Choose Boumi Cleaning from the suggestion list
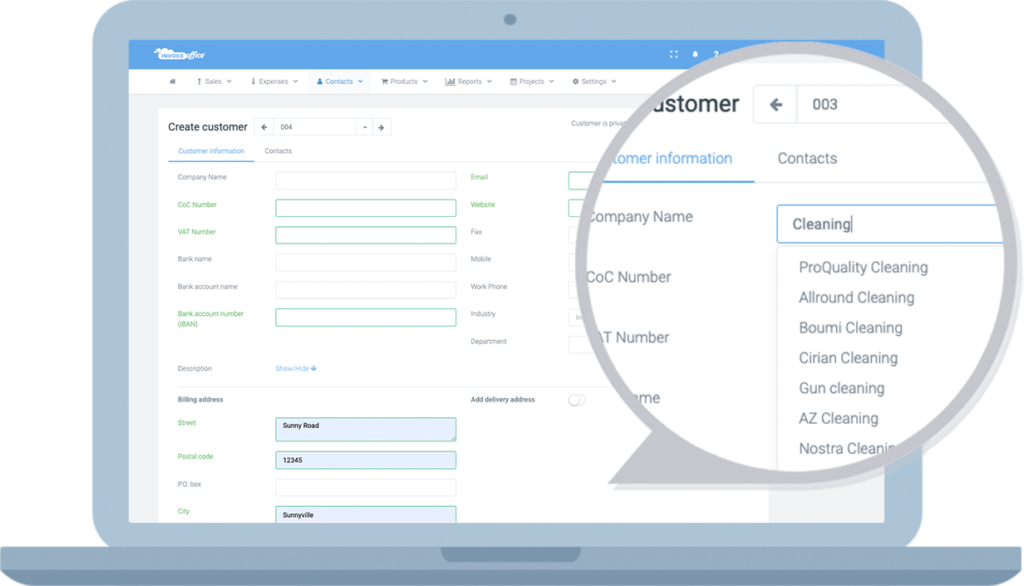The image size is (1024, 586). tap(850, 328)
